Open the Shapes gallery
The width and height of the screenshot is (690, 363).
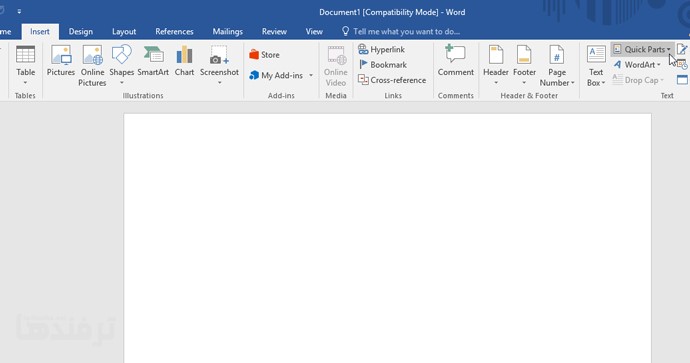point(121,65)
